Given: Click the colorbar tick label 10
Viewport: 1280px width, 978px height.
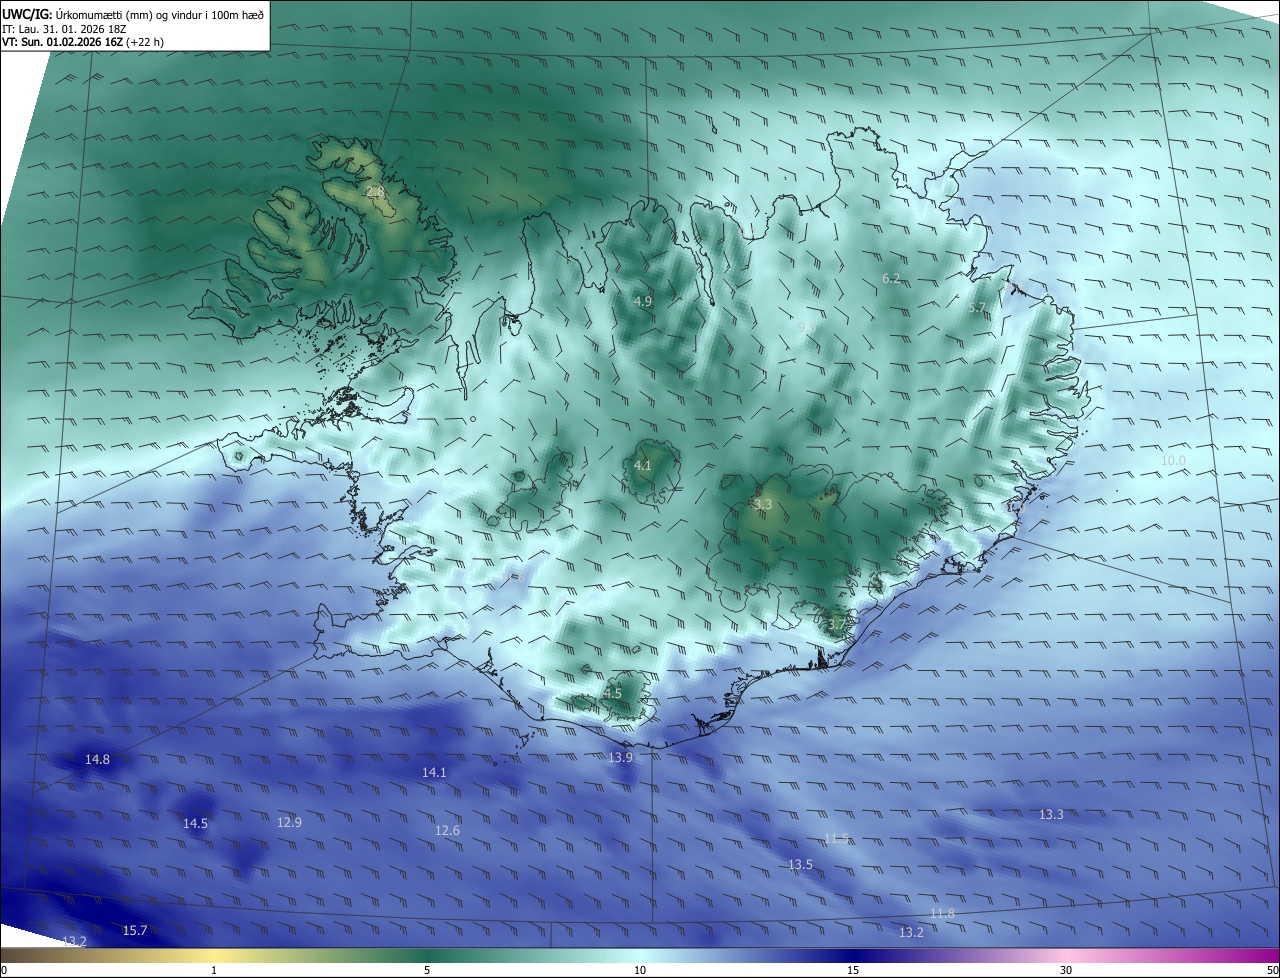Looking at the screenshot, I should [x=640, y=970].
